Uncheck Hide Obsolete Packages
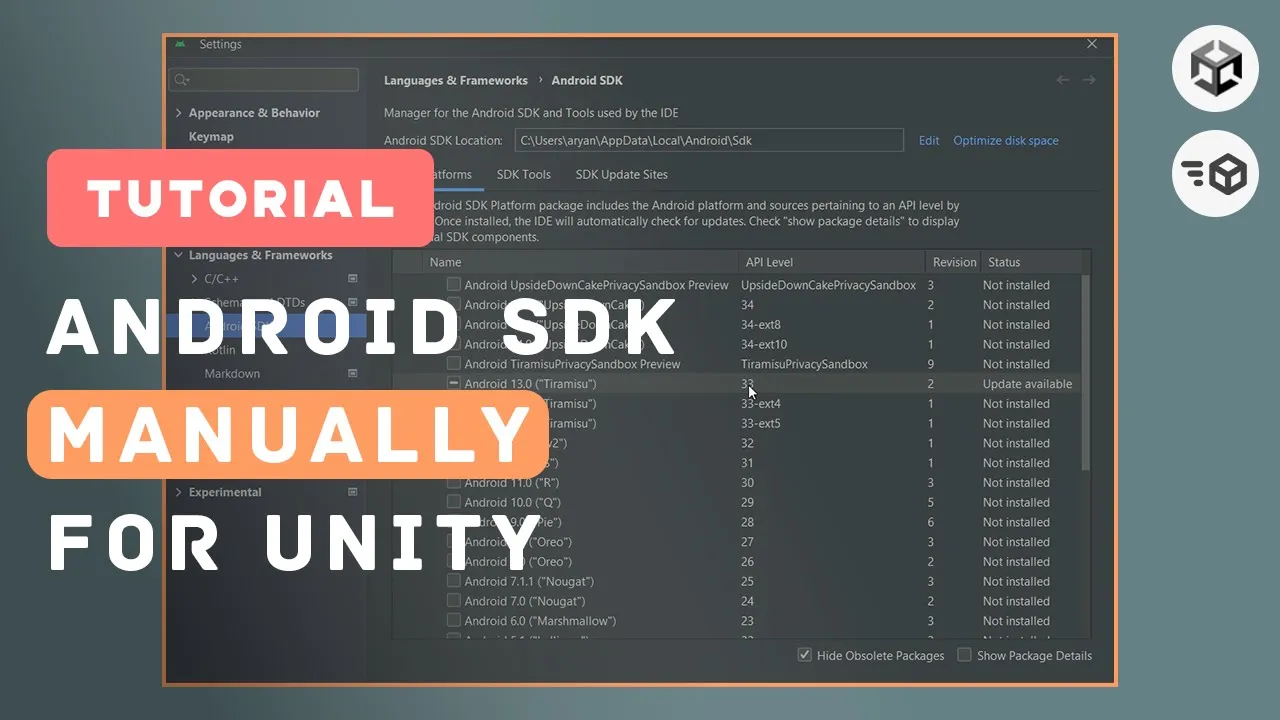The height and width of the screenshot is (720, 1280). tap(804, 655)
